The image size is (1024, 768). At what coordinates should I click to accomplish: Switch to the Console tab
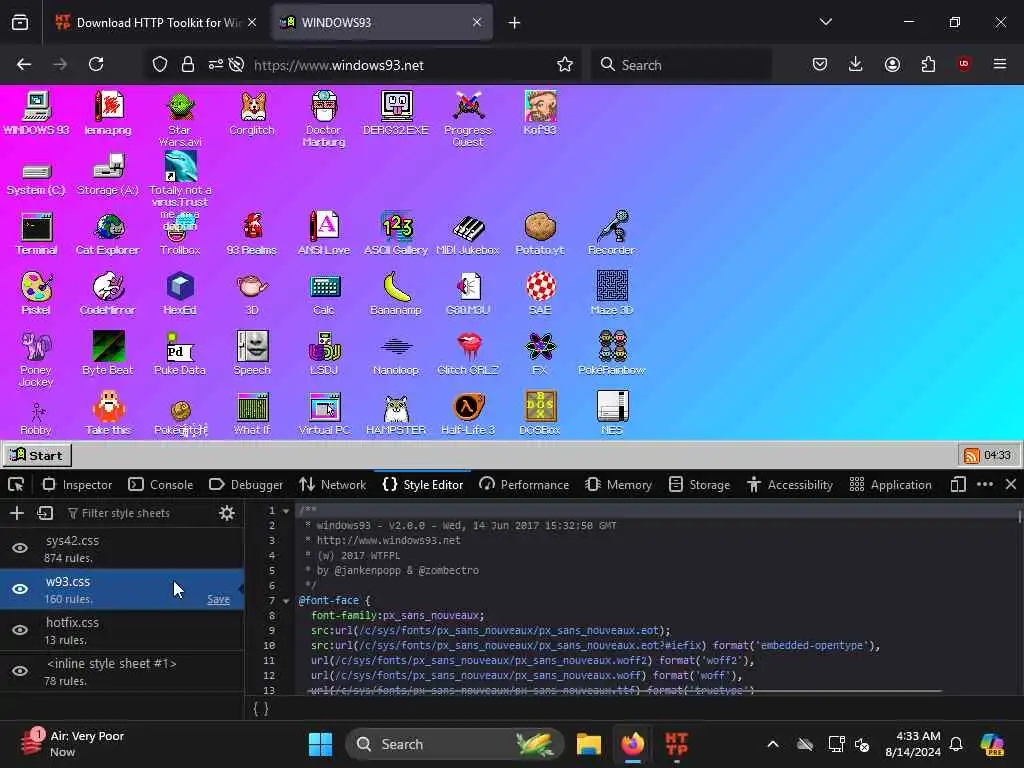[x=161, y=485]
